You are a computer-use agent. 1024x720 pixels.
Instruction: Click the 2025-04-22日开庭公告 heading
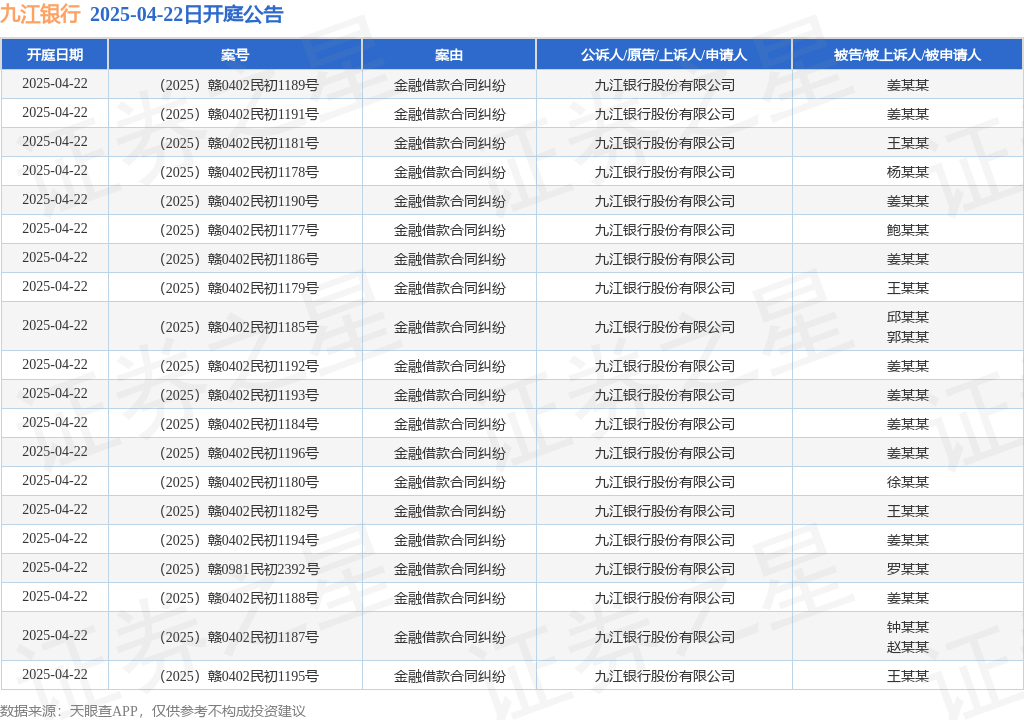click(x=187, y=14)
